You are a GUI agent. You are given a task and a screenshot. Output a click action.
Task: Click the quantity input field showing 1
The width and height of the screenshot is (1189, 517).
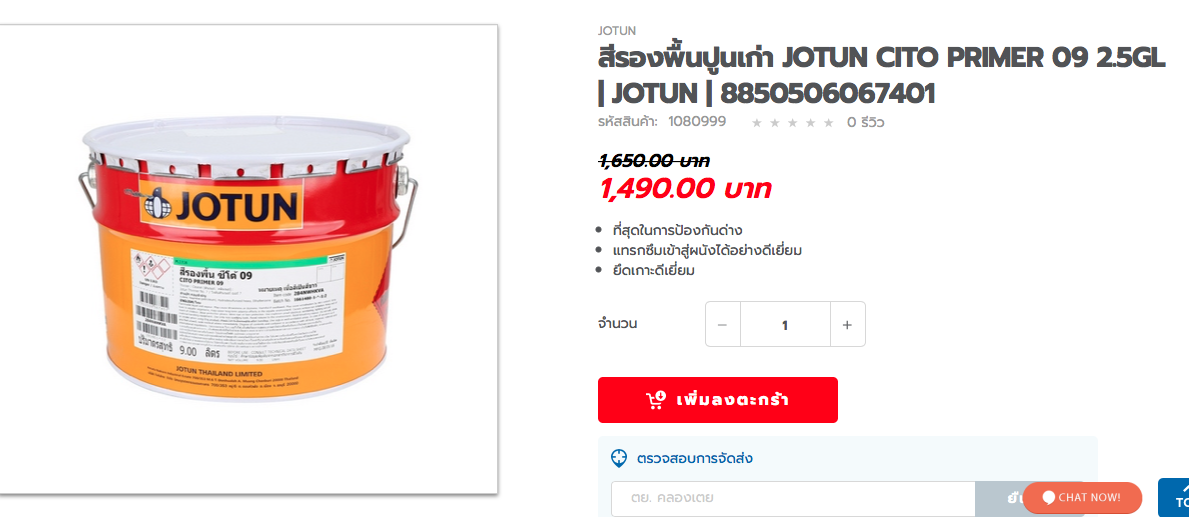tap(785, 324)
